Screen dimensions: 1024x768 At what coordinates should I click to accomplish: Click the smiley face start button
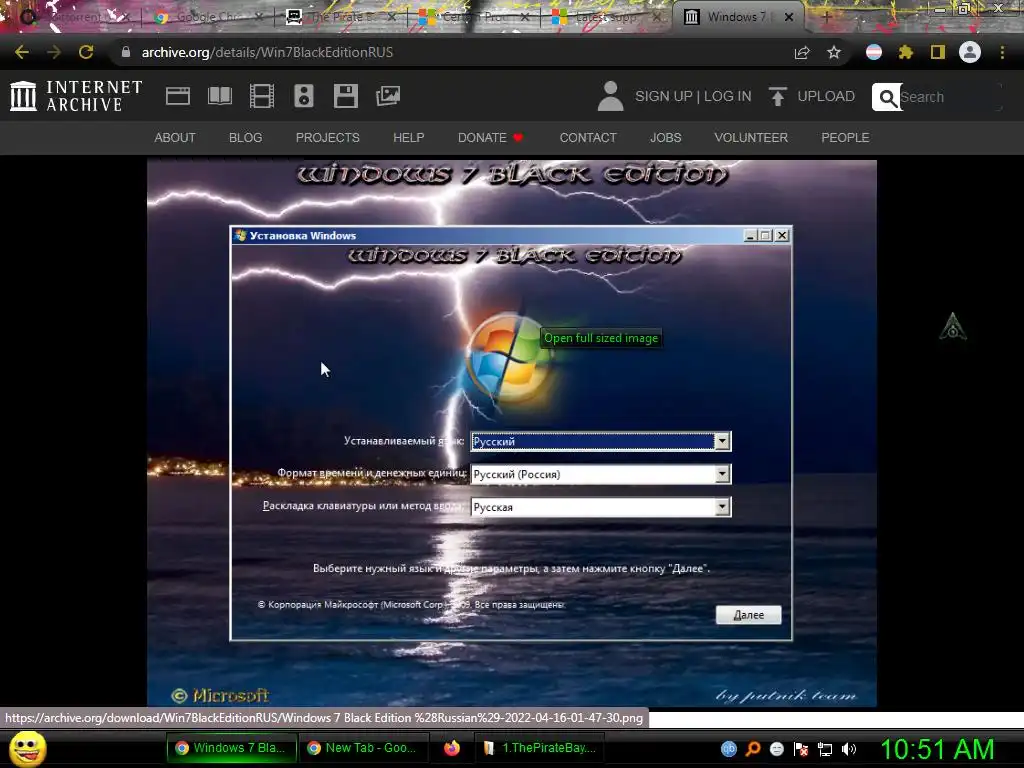pos(27,748)
